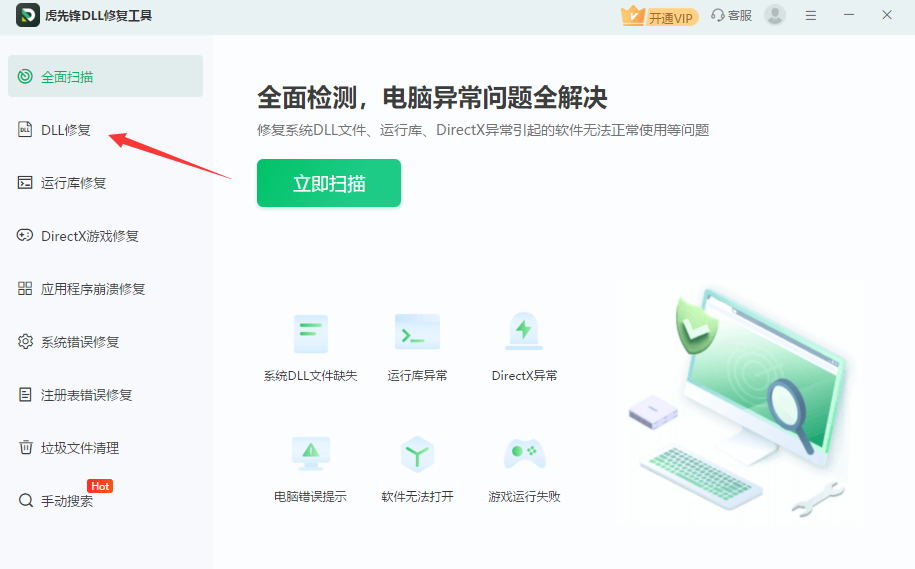Viewport: 915px width, 569px height.
Task: Click the subtitle about 修复系统DLL文件
Action: pos(483,130)
